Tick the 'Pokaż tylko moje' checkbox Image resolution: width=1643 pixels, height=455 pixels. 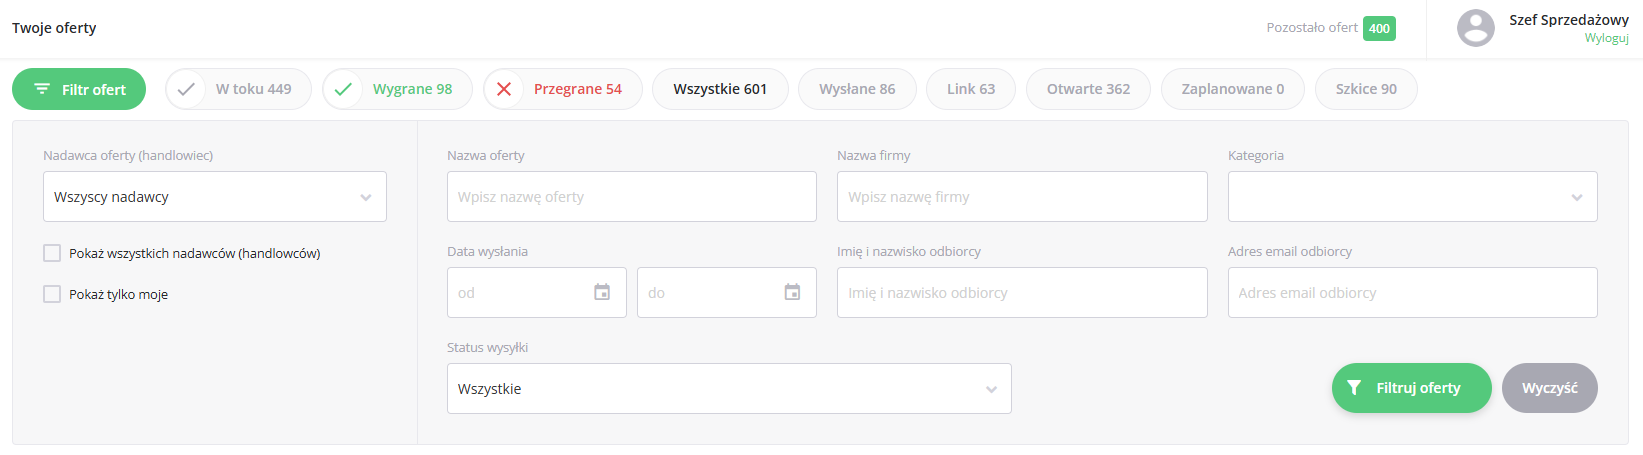tap(52, 294)
